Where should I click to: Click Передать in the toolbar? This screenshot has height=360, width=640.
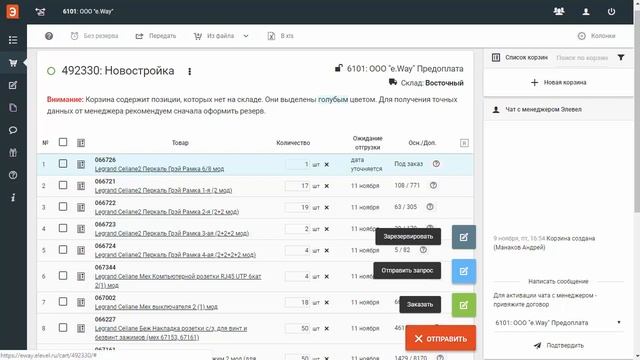[156, 36]
